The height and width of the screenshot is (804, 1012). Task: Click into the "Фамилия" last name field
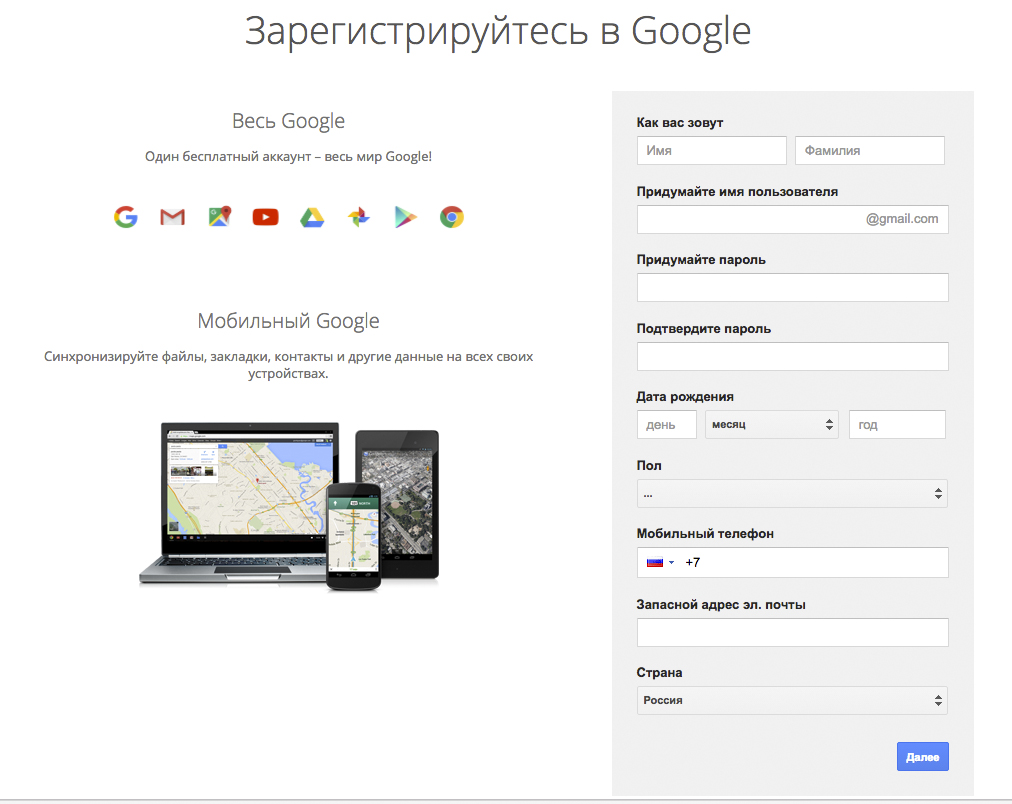[869, 151]
